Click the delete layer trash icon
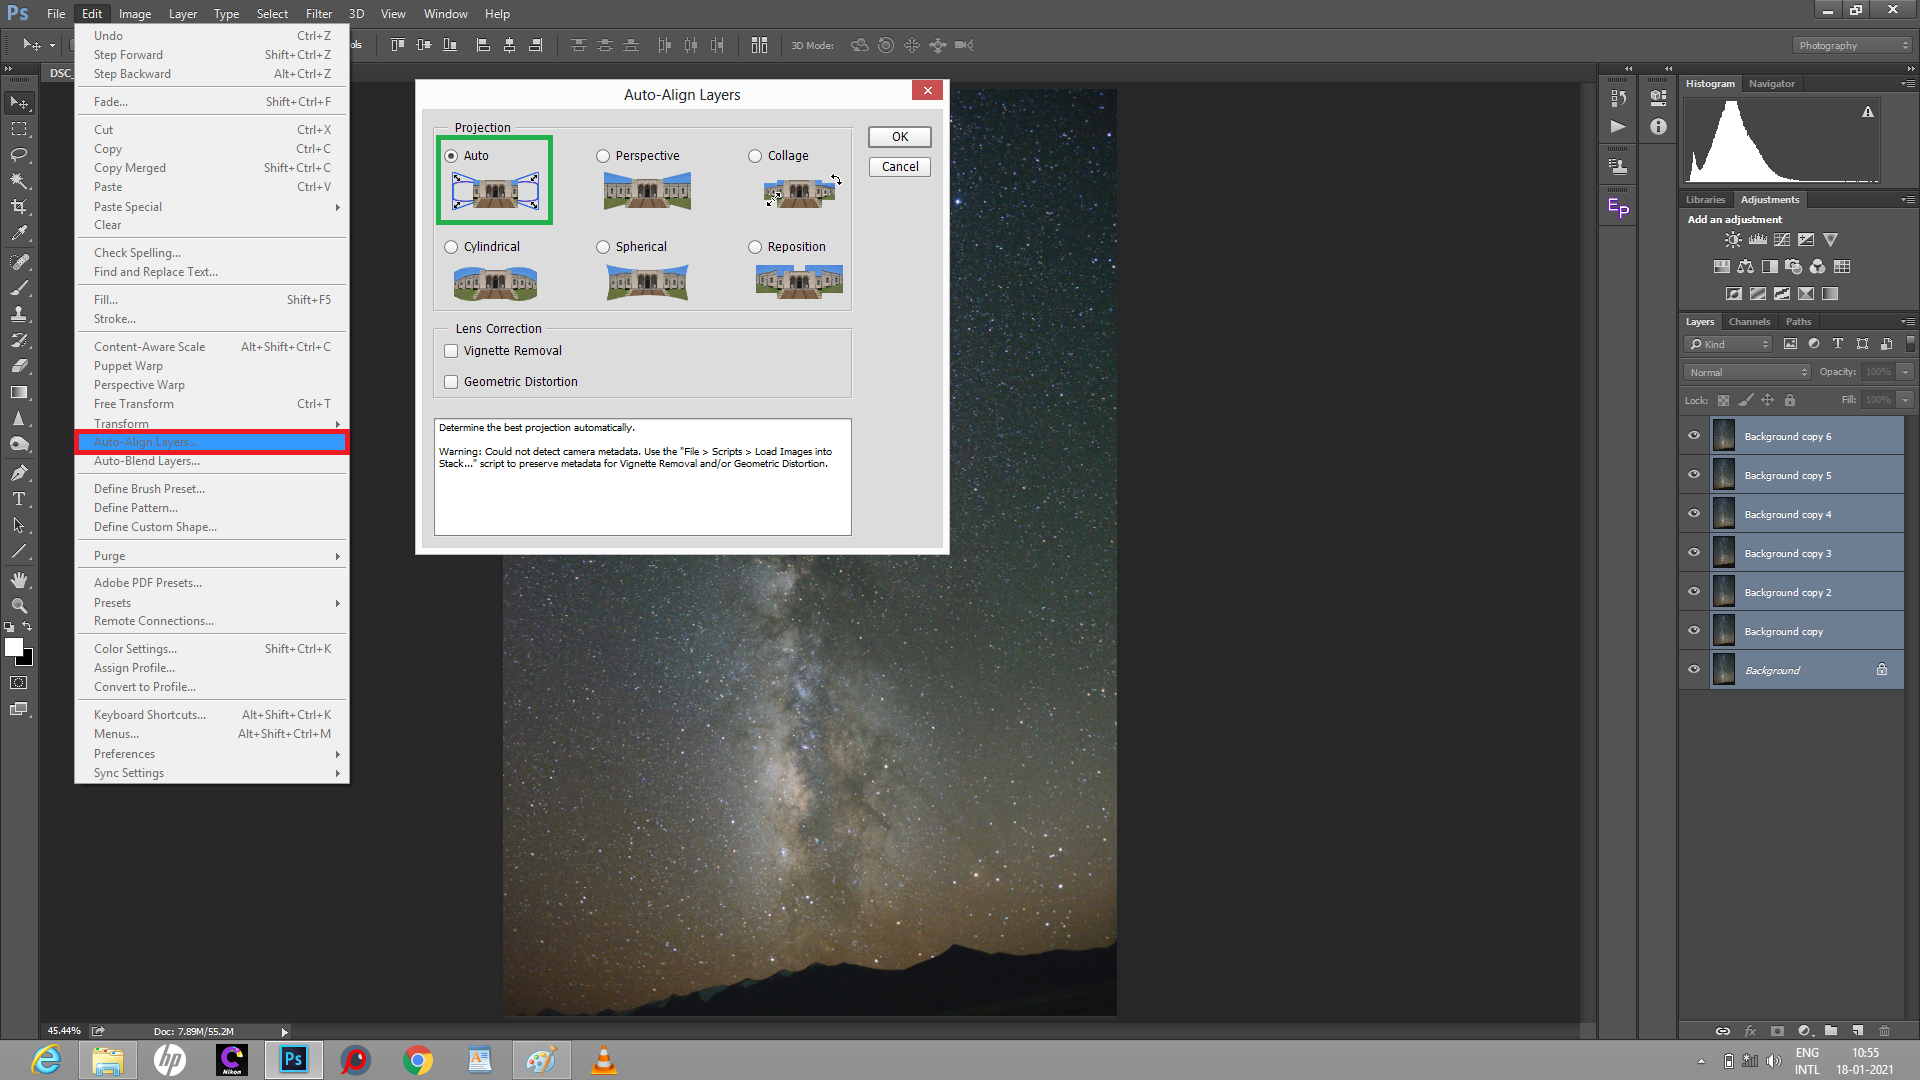The width and height of the screenshot is (1920, 1080). 1884,1030
